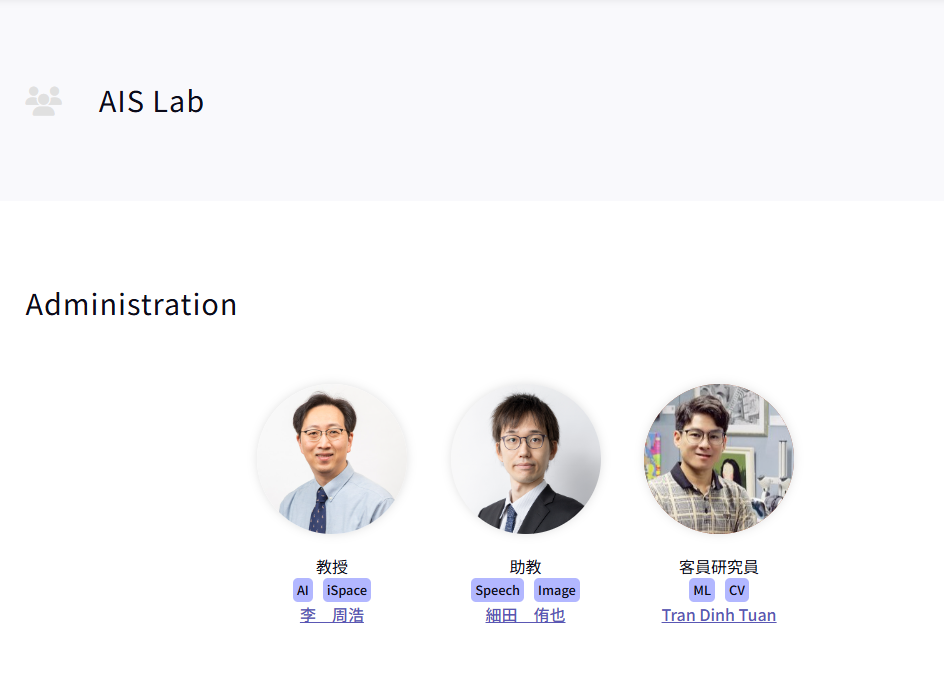The height and width of the screenshot is (684, 944).
Task: Select the iSpace tag badge
Action: (x=347, y=590)
